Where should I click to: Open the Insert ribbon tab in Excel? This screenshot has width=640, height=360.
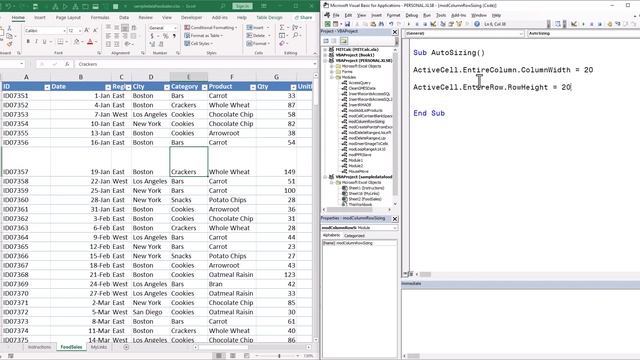pos(40,18)
